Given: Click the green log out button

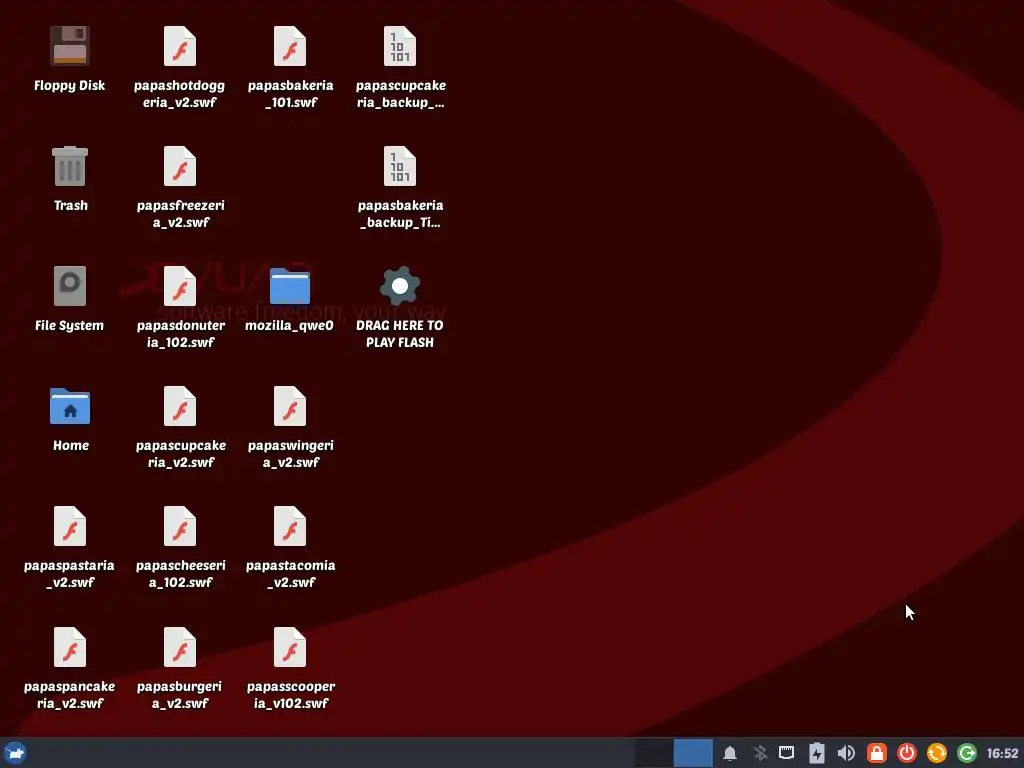Looking at the screenshot, I should click(x=967, y=754).
